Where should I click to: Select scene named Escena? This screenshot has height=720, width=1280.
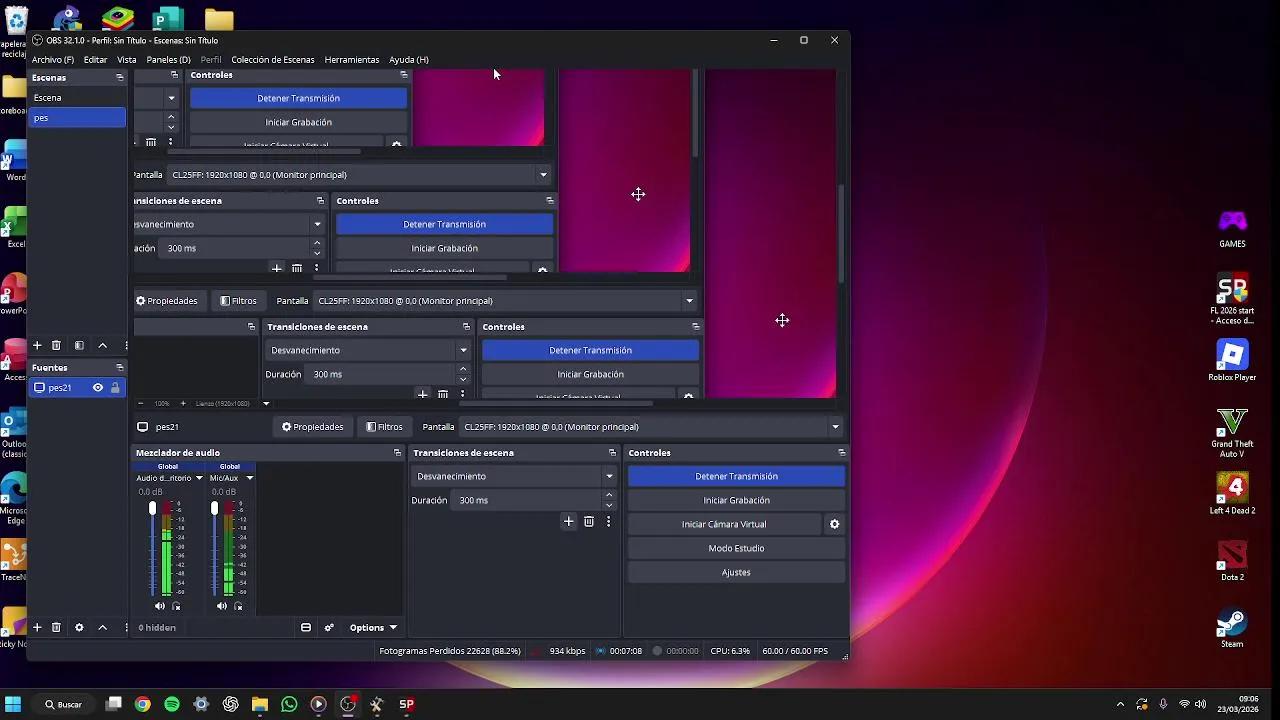[x=77, y=97]
